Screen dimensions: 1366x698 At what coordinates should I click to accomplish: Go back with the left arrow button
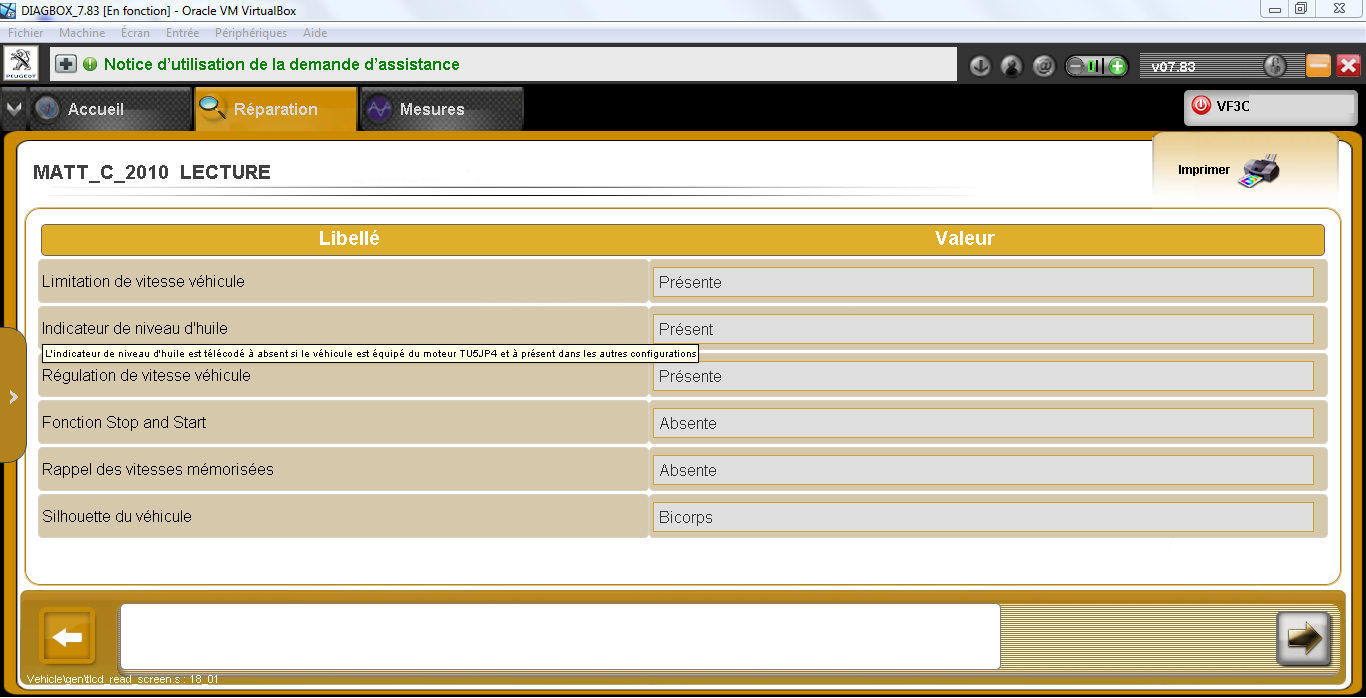pyautogui.click(x=67, y=637)
